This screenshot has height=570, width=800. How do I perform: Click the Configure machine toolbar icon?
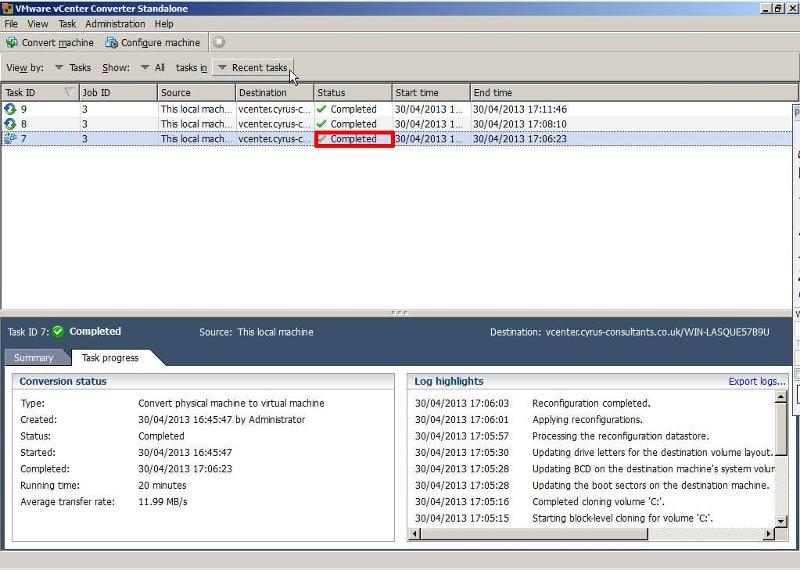coord(111,42)
